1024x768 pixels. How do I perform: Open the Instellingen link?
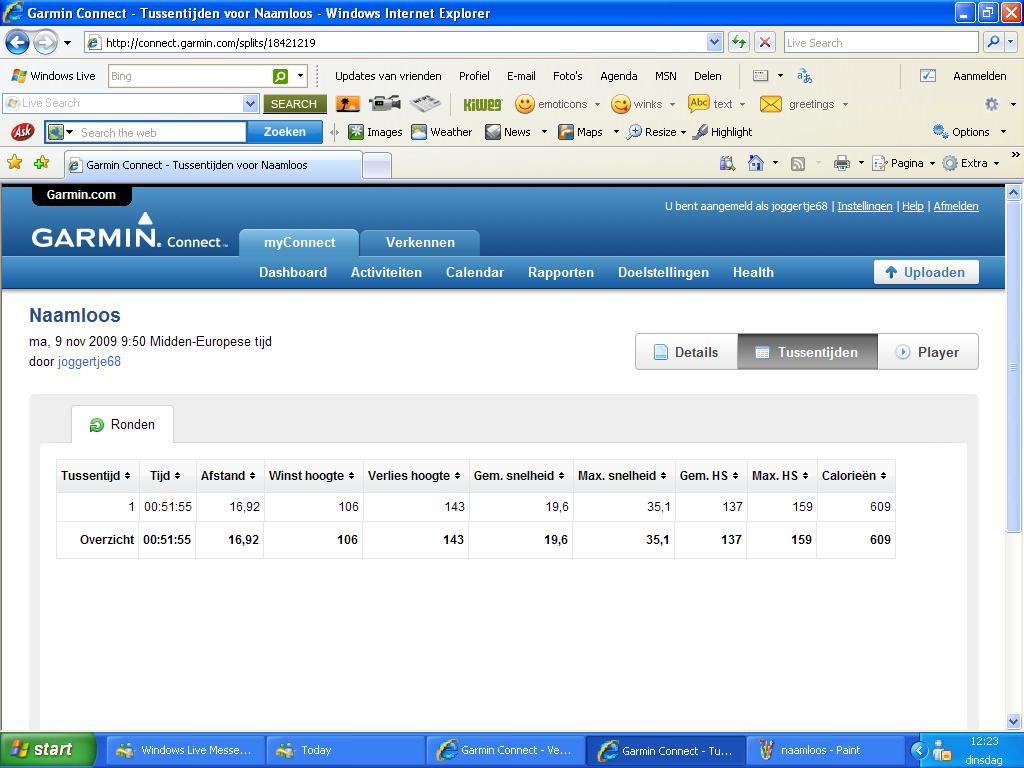[865, 206]
